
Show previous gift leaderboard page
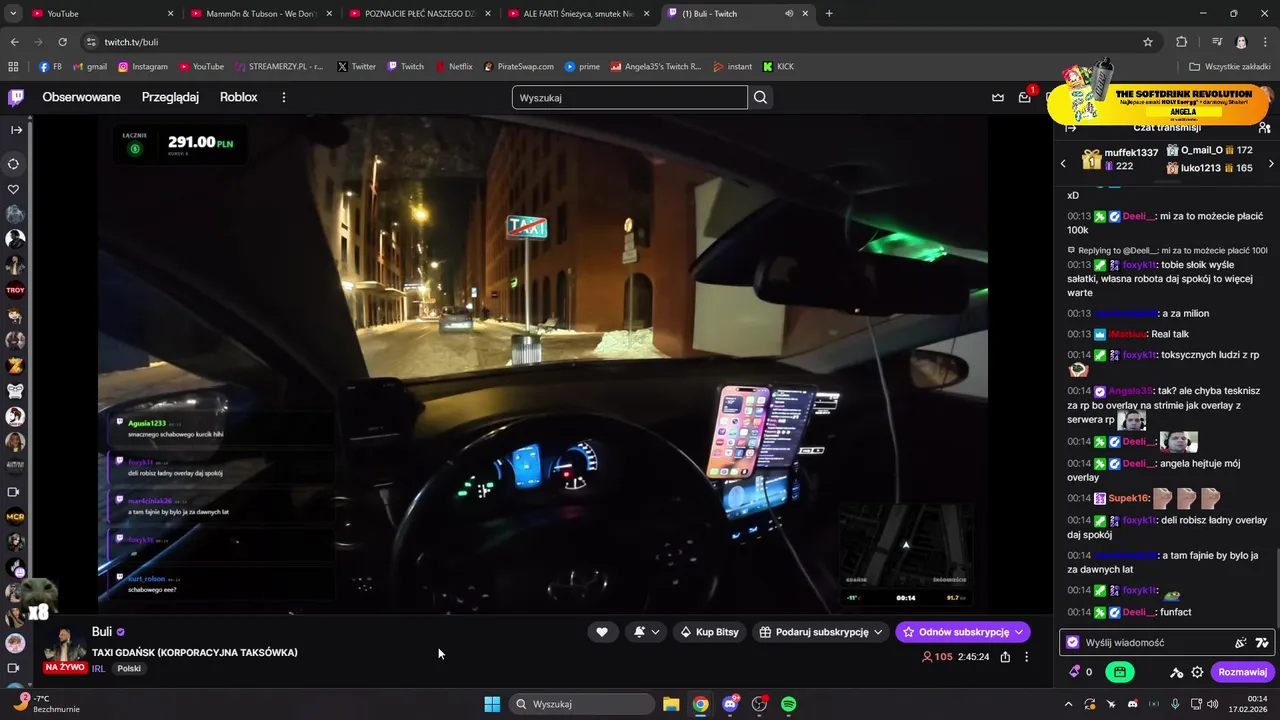[1063, 163]
